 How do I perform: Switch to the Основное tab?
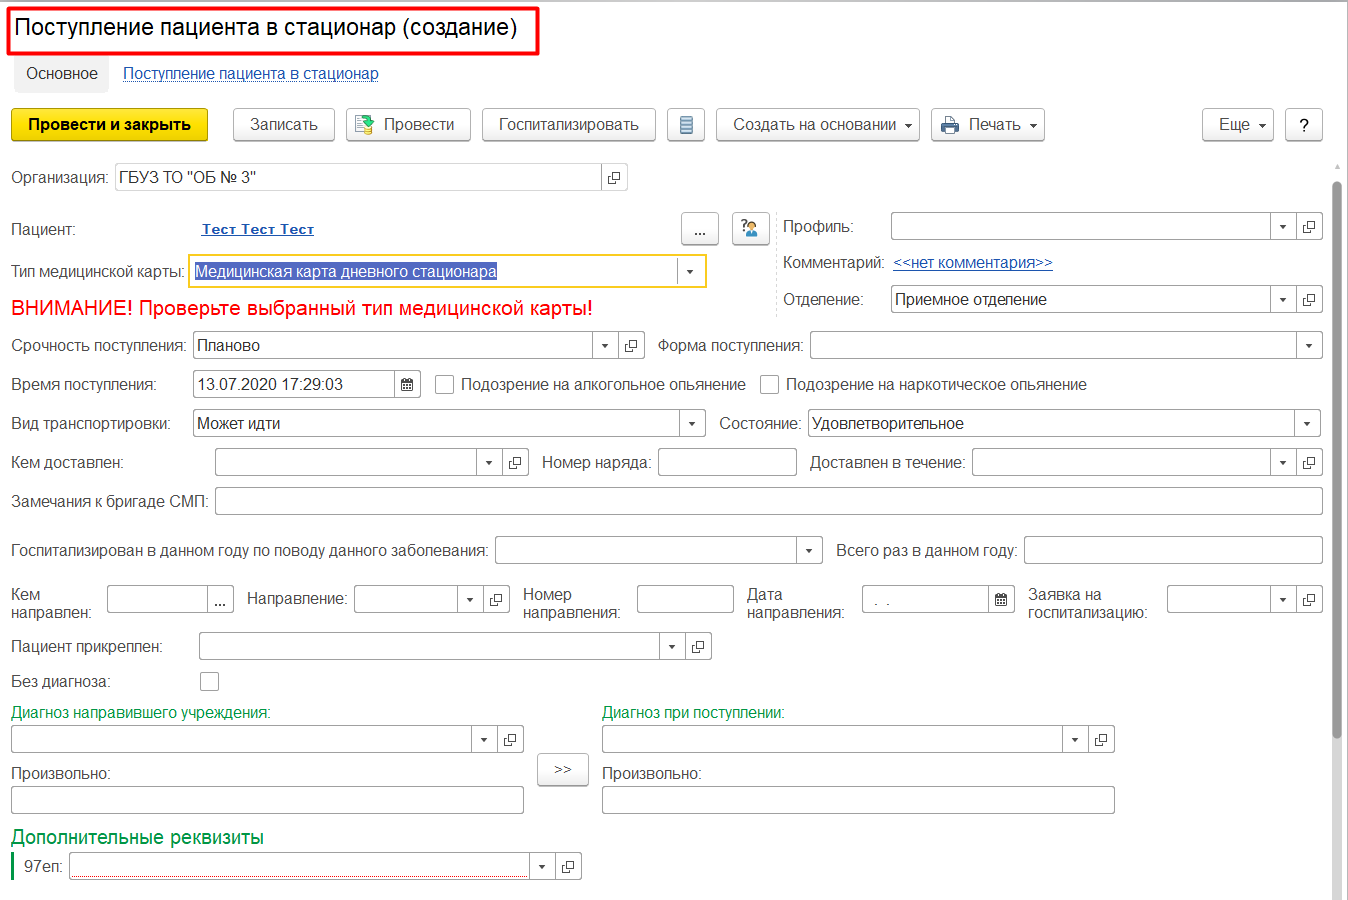click(x=62, y=74)
